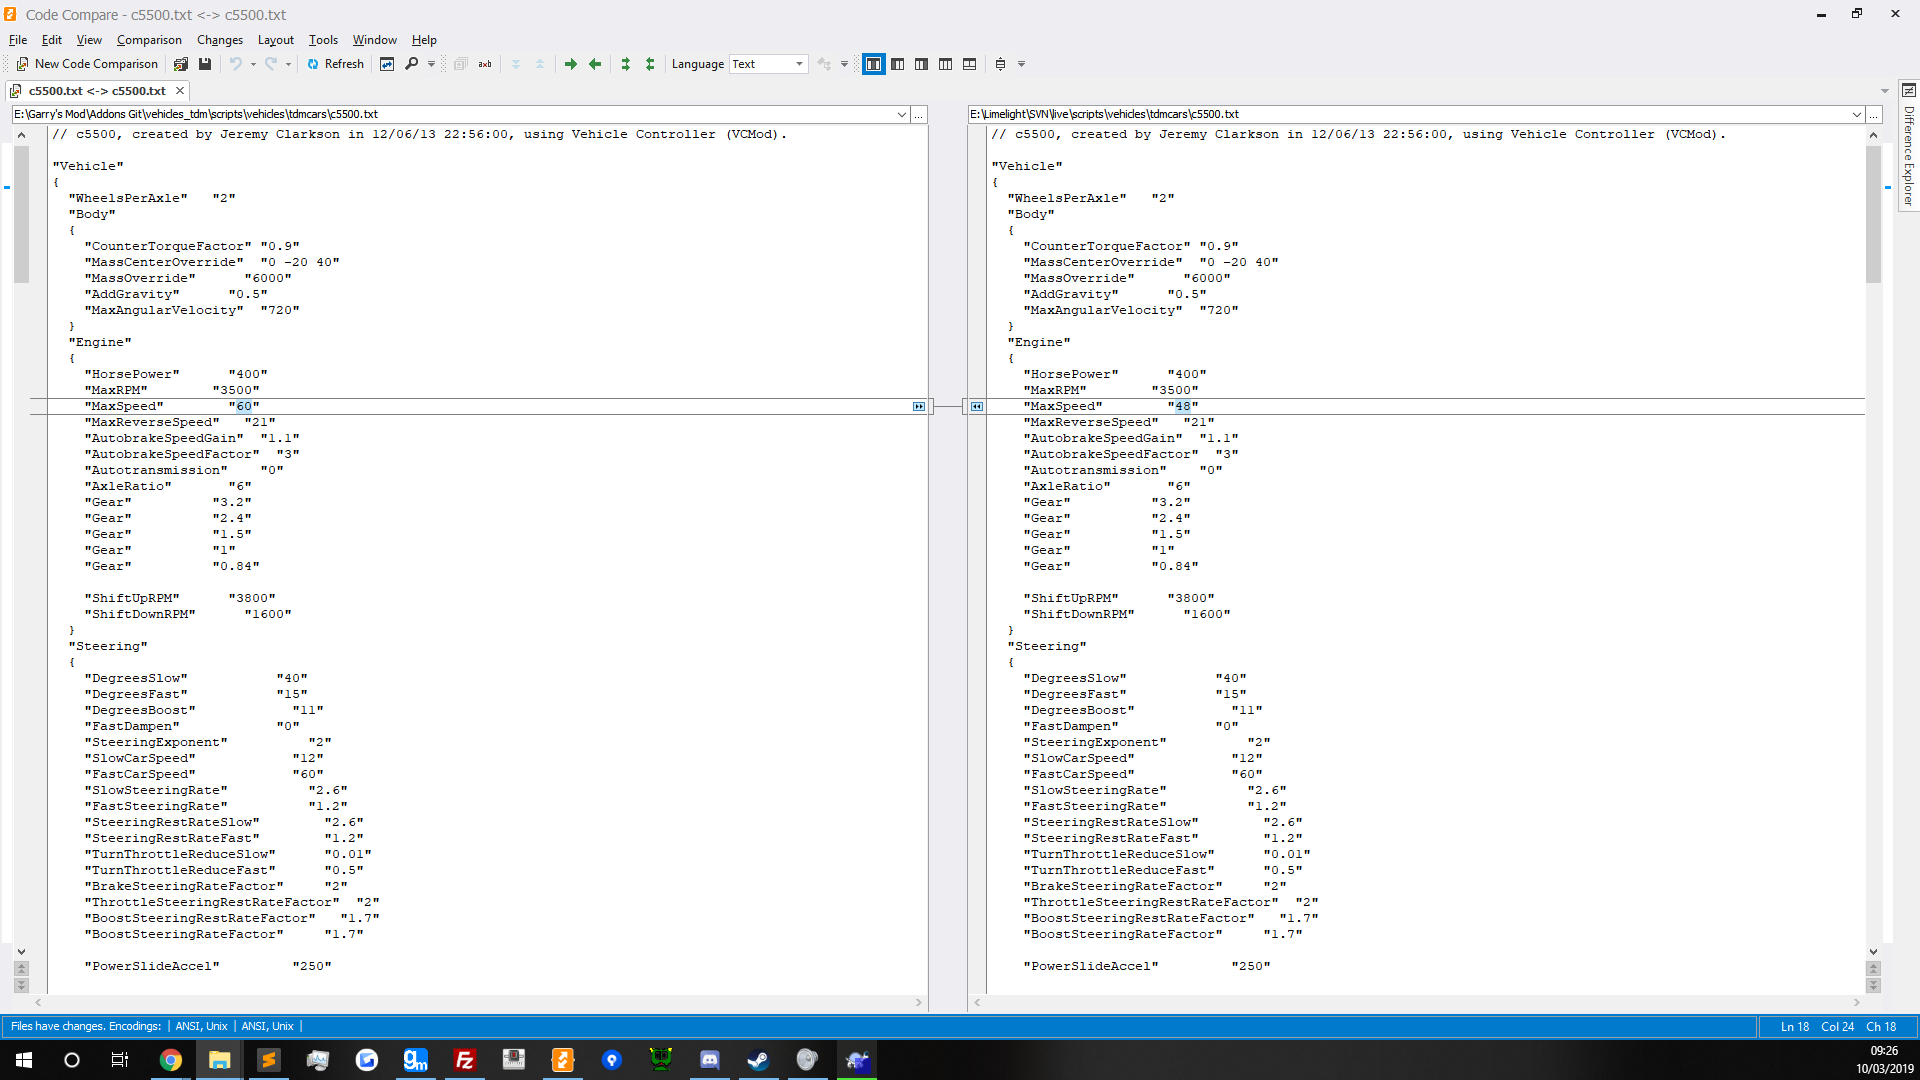
Task: Go to next difference blue arrow
Action: pos(516,64)
